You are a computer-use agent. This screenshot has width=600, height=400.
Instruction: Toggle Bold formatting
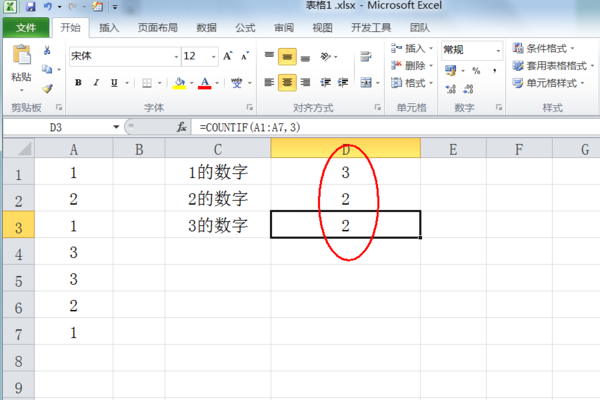[x=78, y=83]
